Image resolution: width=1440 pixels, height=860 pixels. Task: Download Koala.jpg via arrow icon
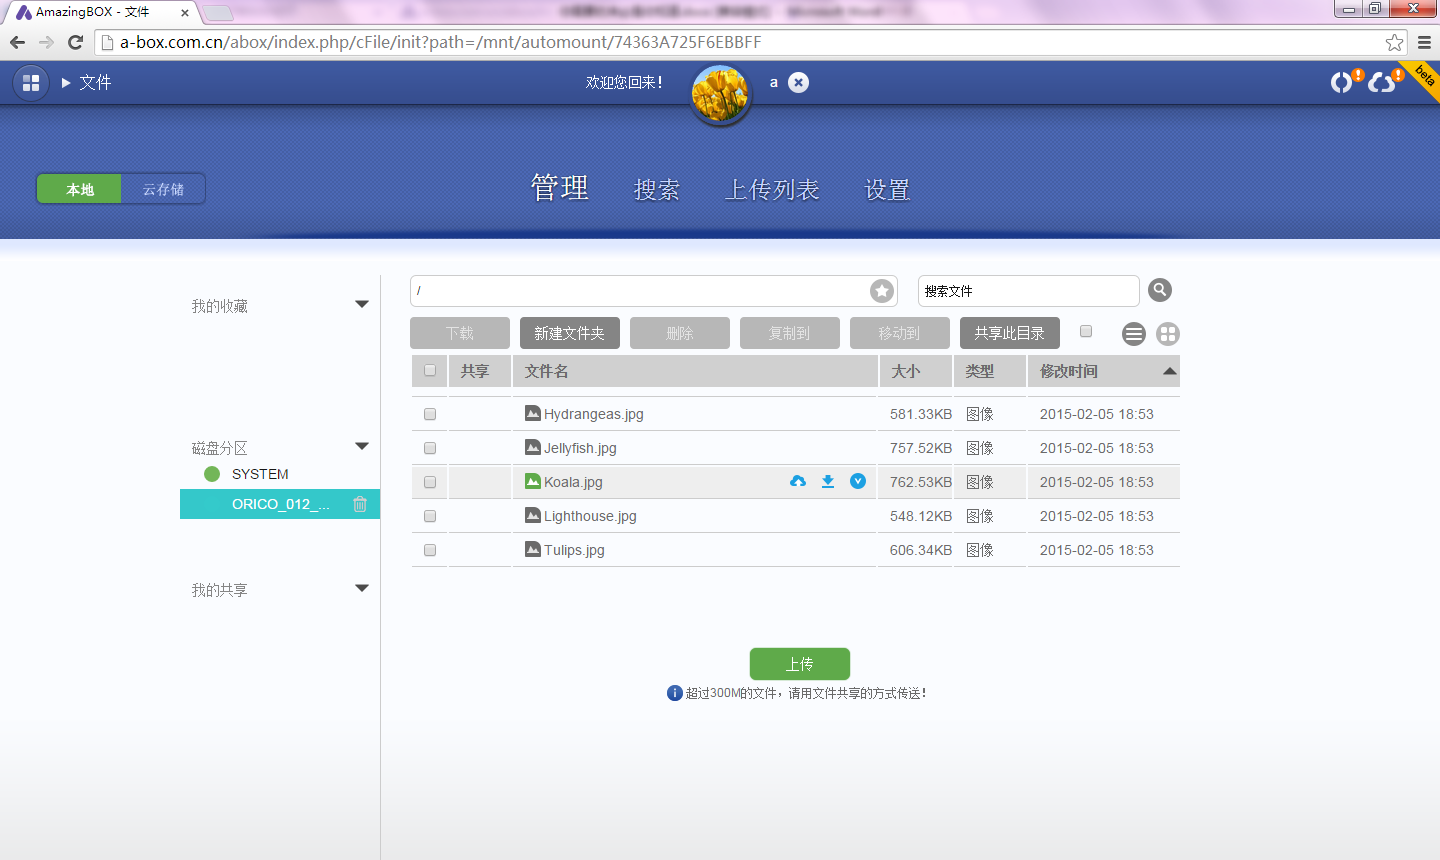[828, 482]
